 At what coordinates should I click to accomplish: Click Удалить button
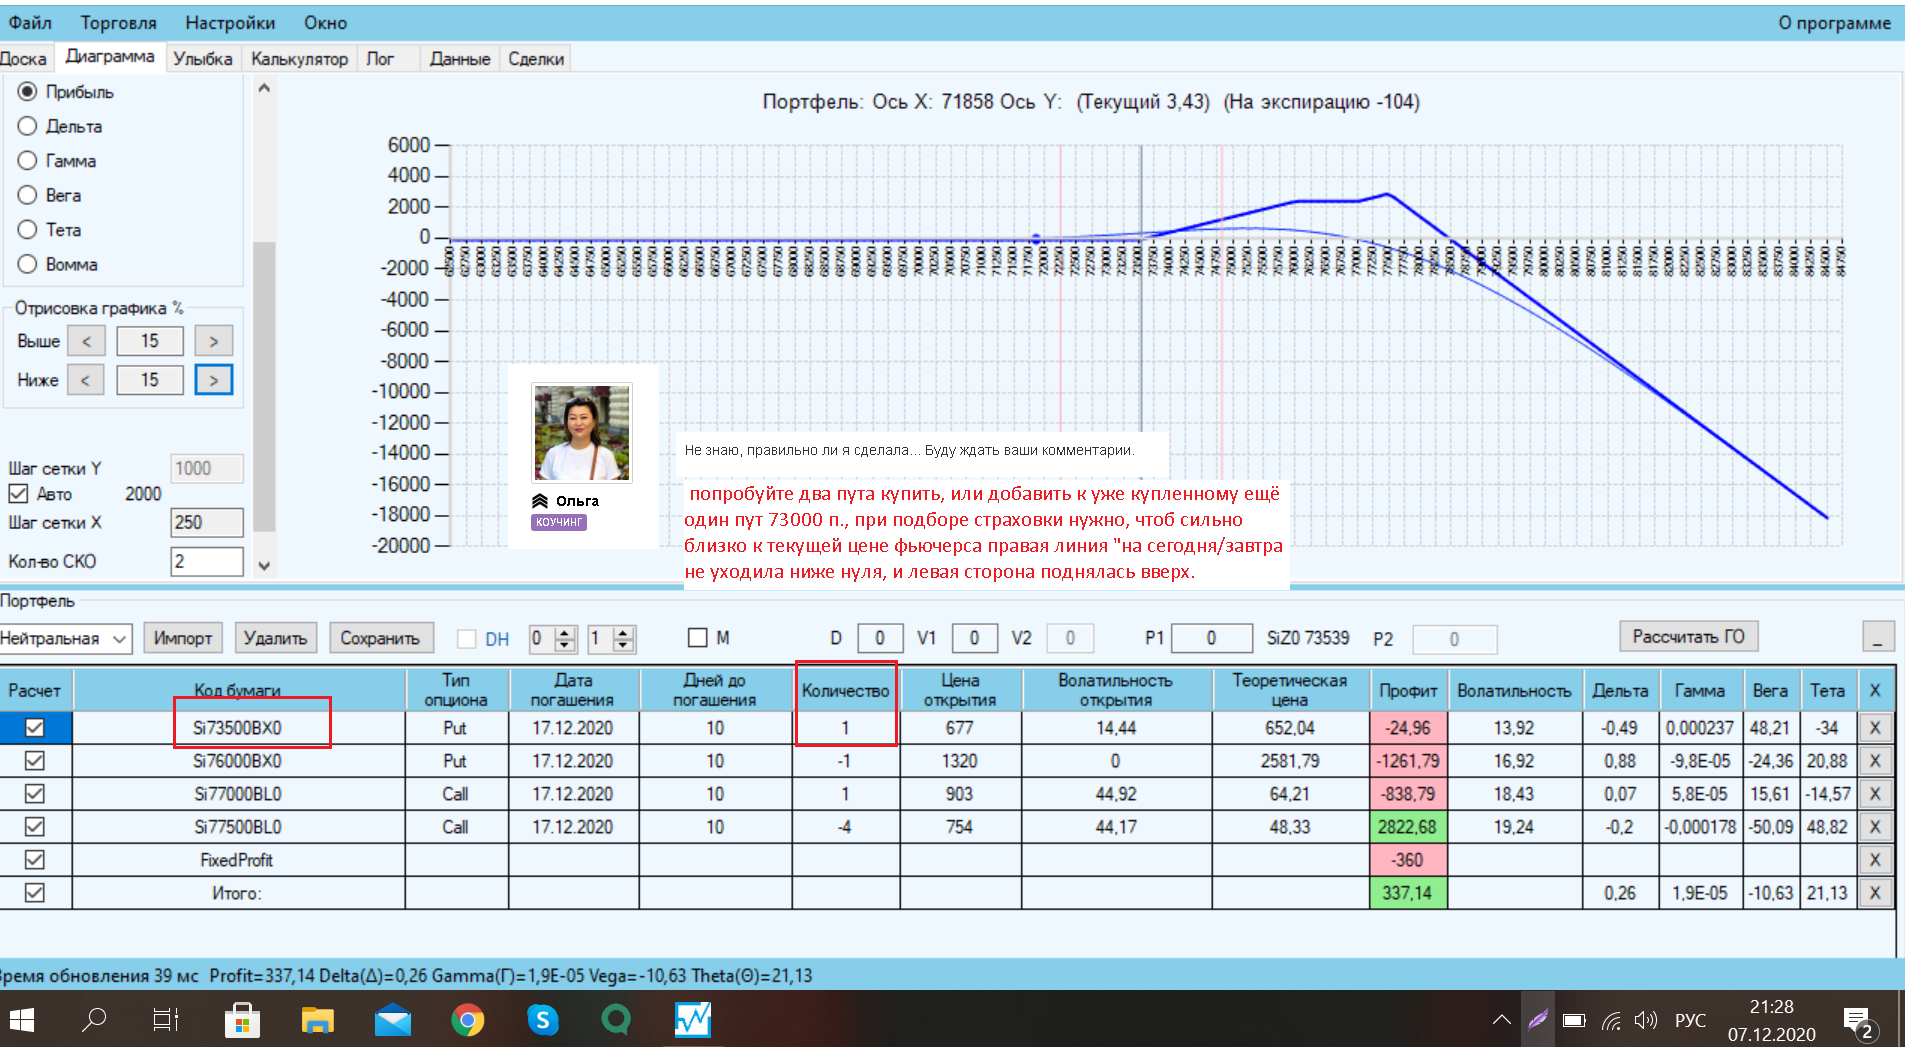click(275, 638)
